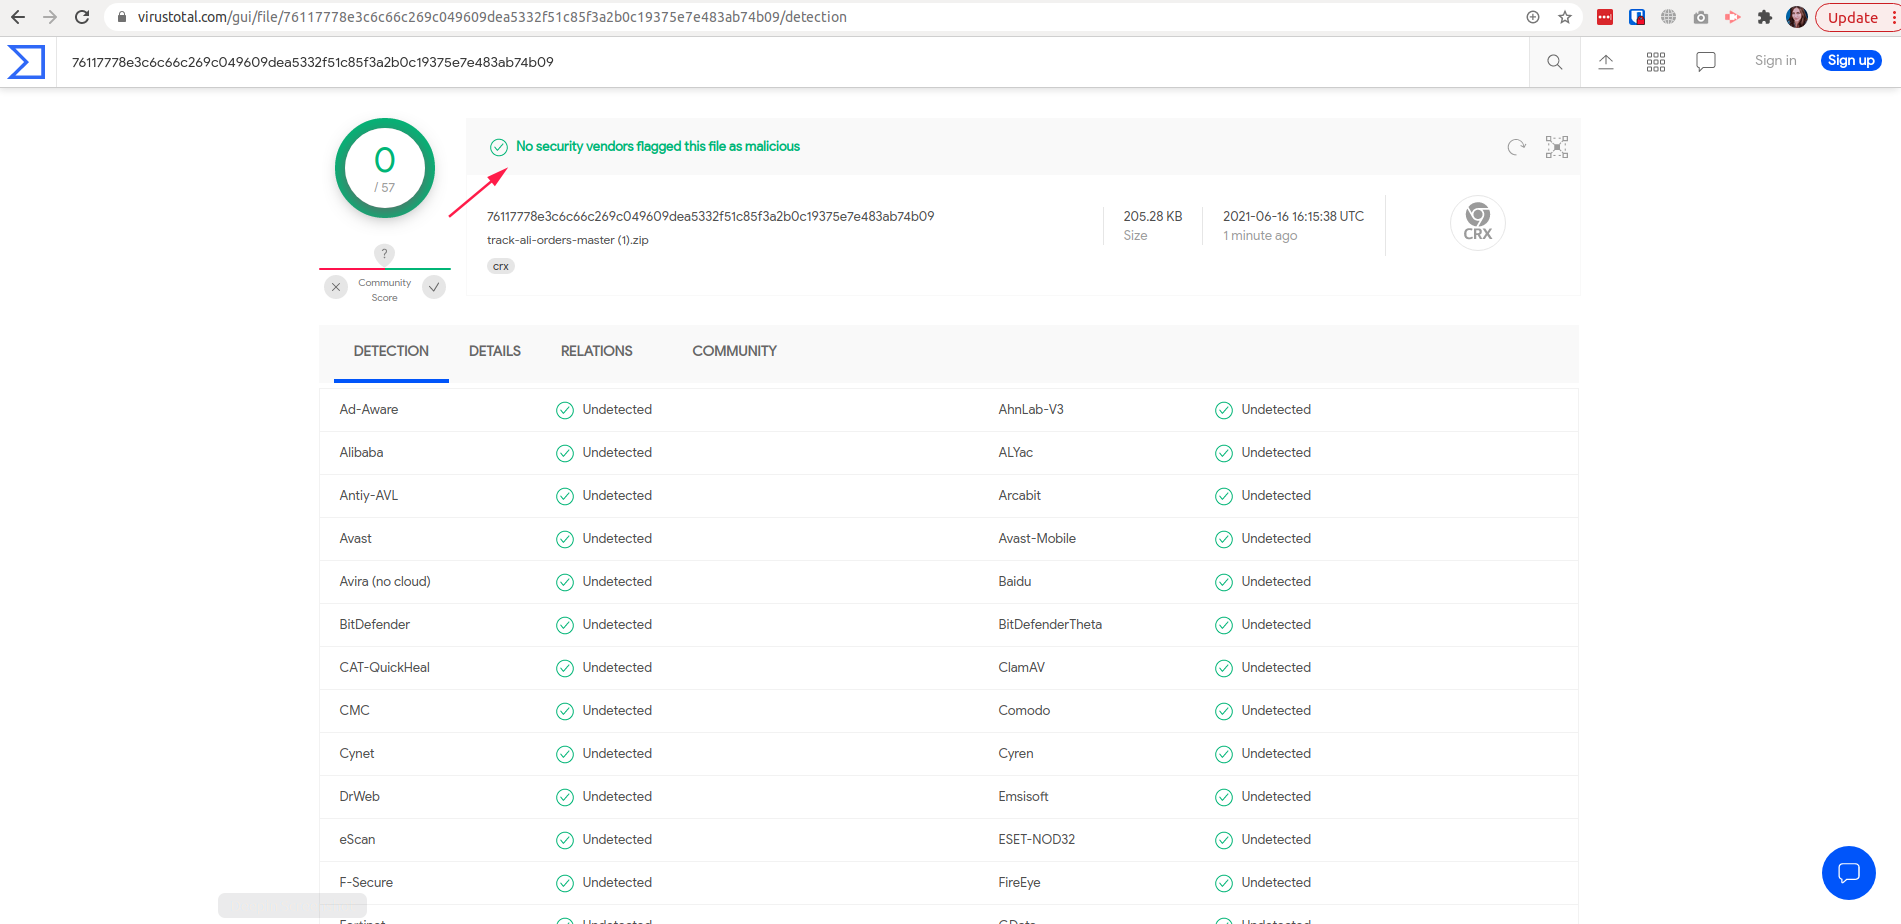Vote malicious with the community X button

pos(336,288)
